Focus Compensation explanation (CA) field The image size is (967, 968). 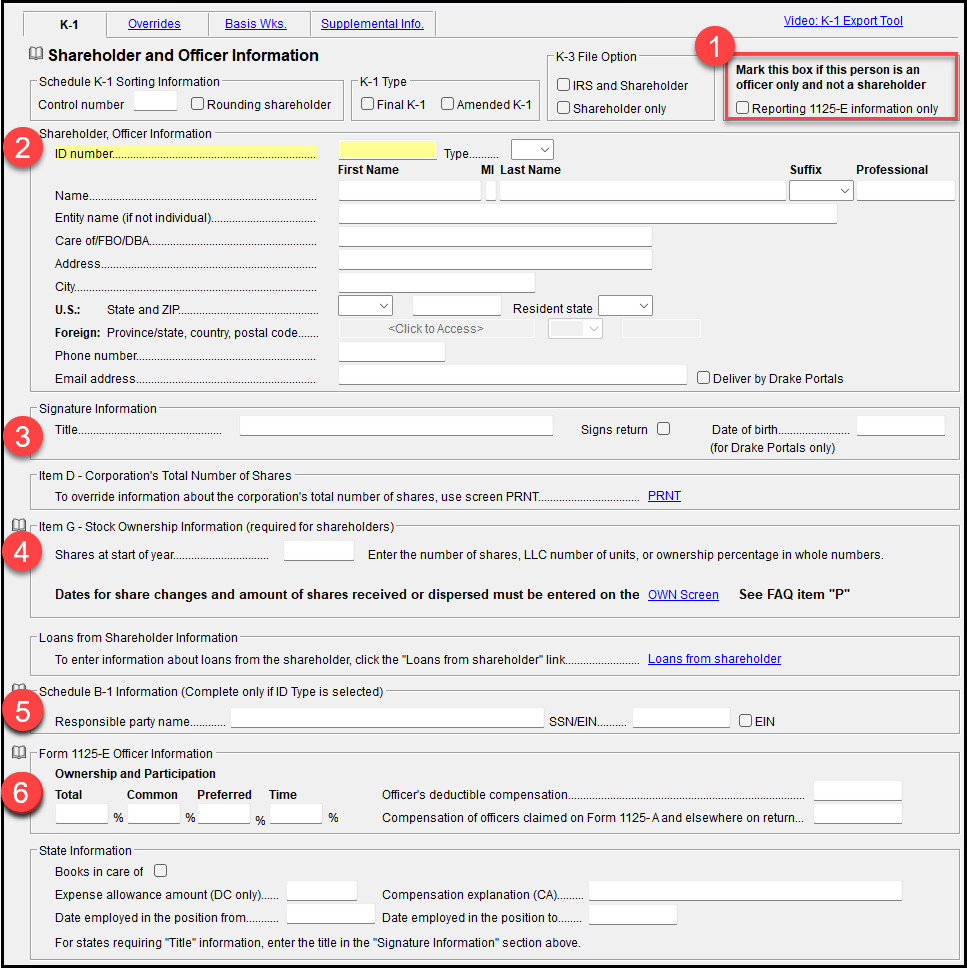point(745,891)
